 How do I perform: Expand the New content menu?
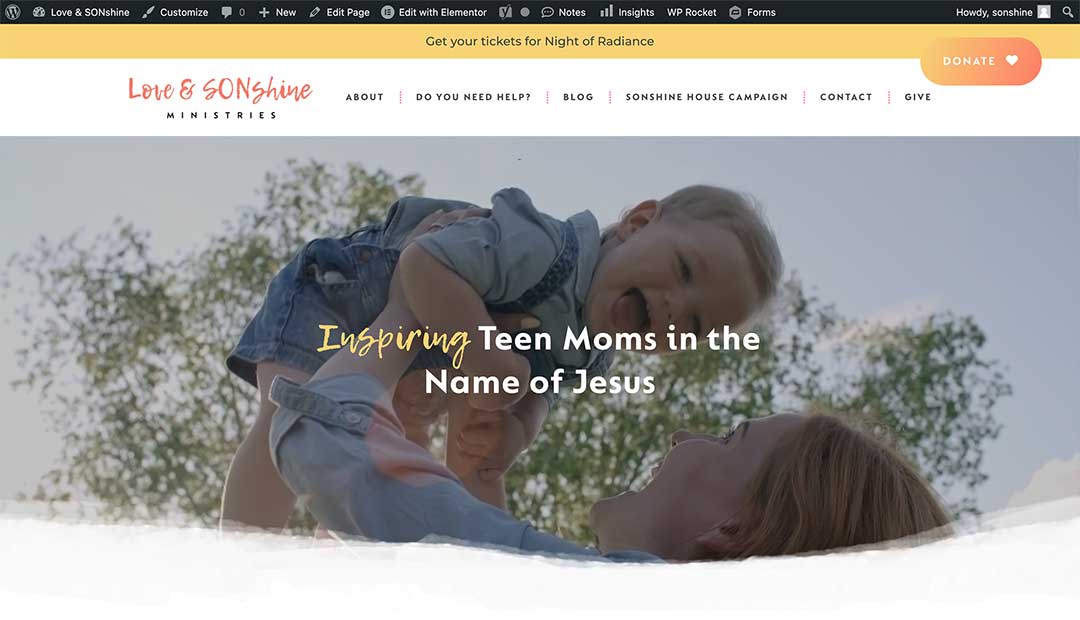coord(277,12)
